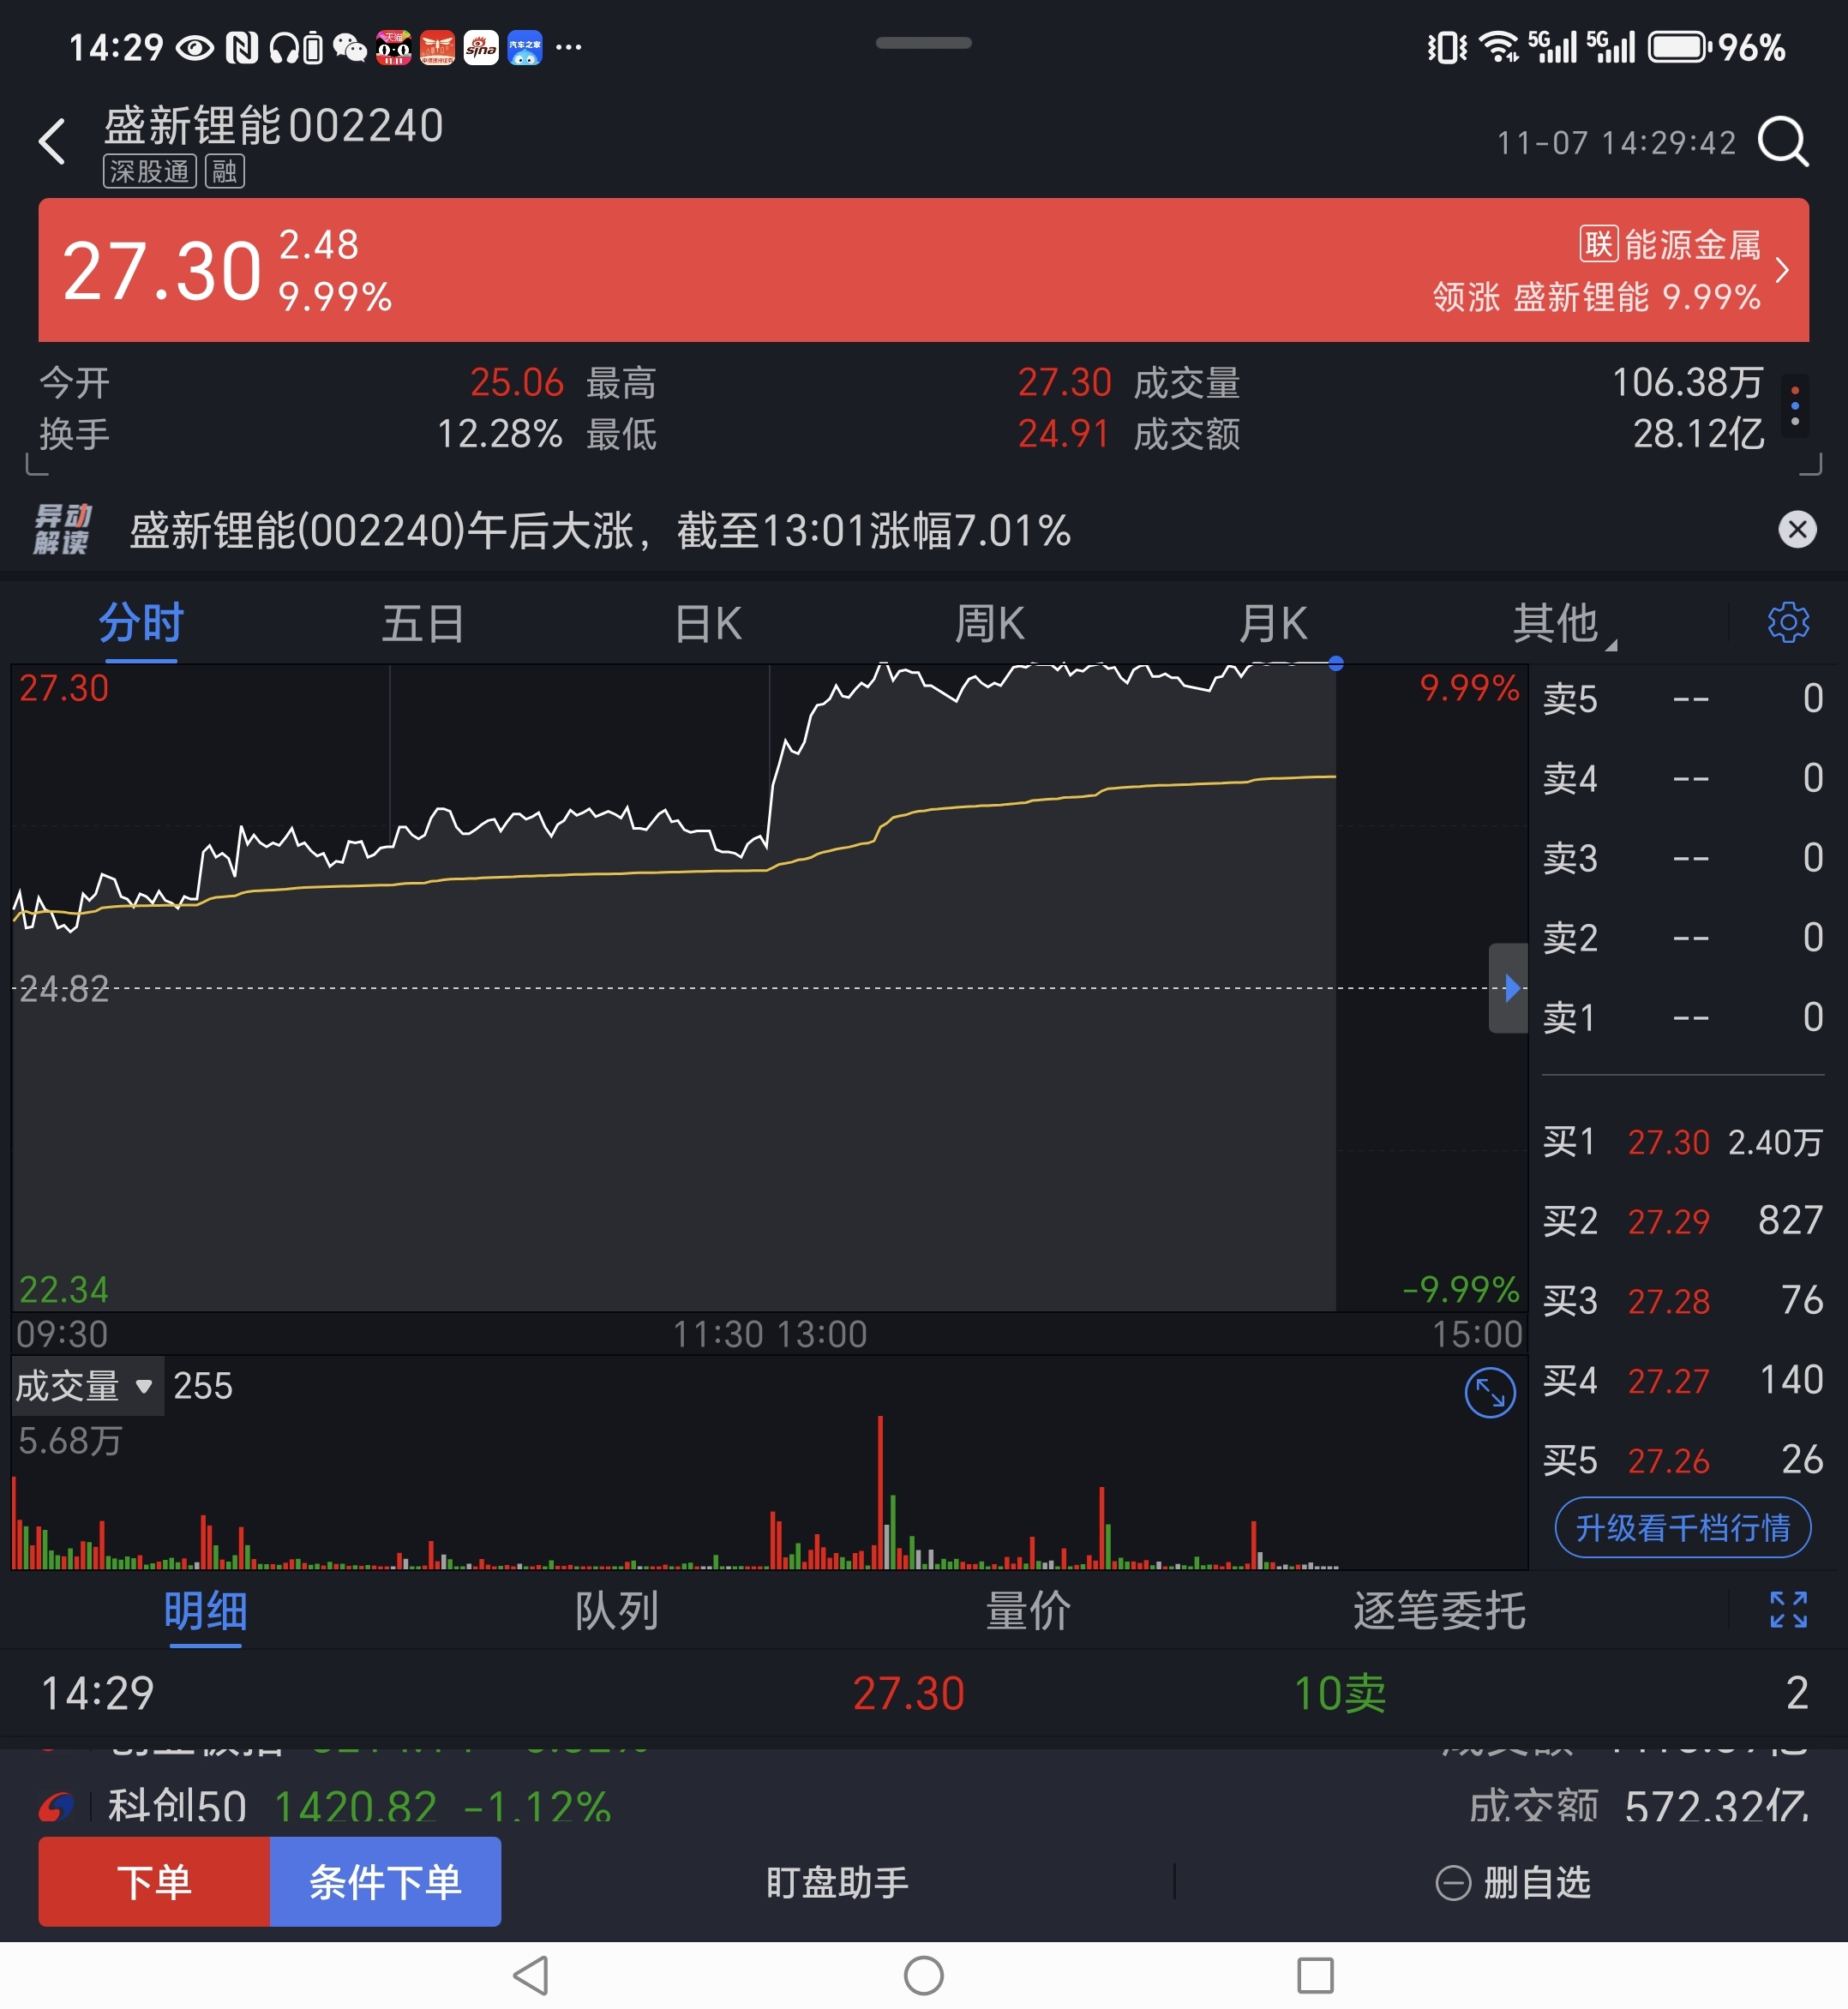1848x2009 pixels.
Task: Open 盯盘助手 assistant
Action: pyautogui.click(x=837, y=1883)
